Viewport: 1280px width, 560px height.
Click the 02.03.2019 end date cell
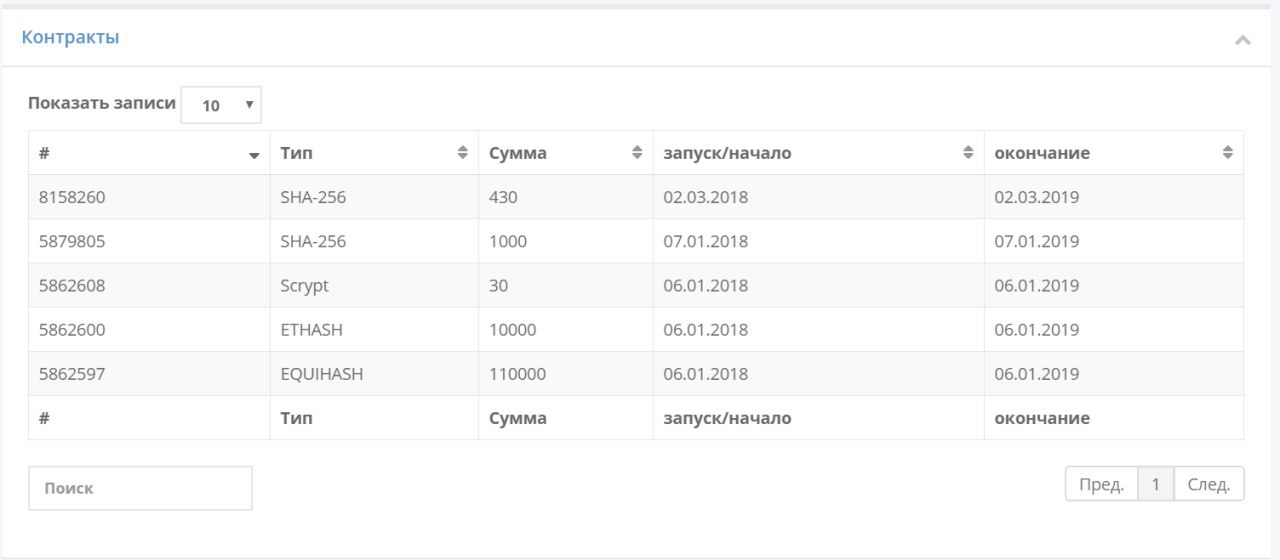1114,197
